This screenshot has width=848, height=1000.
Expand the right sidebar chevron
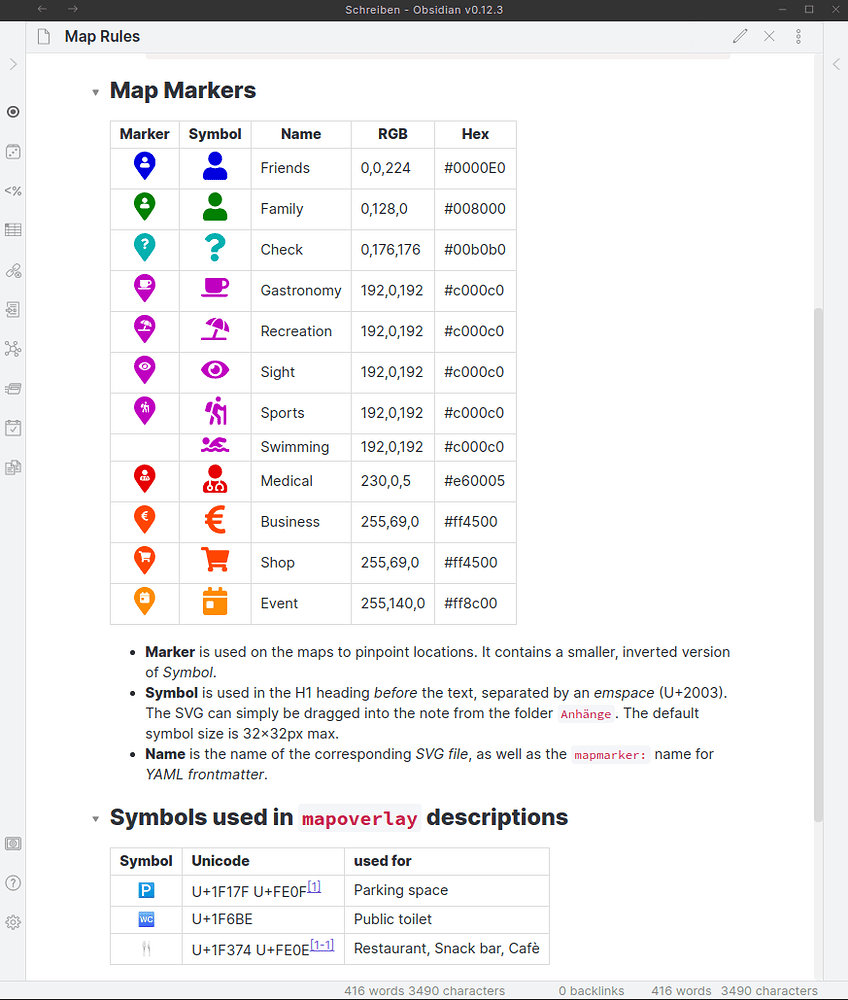click(x=836, y=64)
